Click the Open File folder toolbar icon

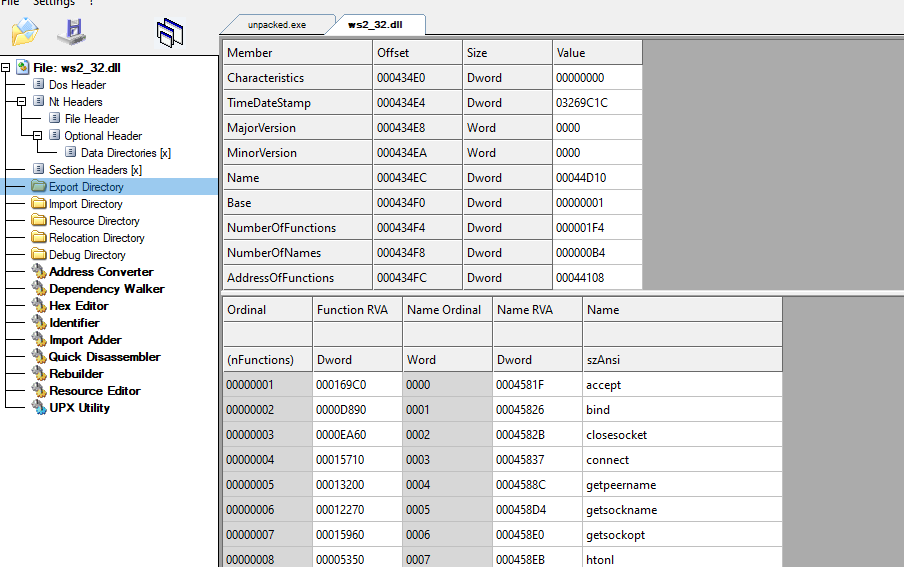(25, 32)
